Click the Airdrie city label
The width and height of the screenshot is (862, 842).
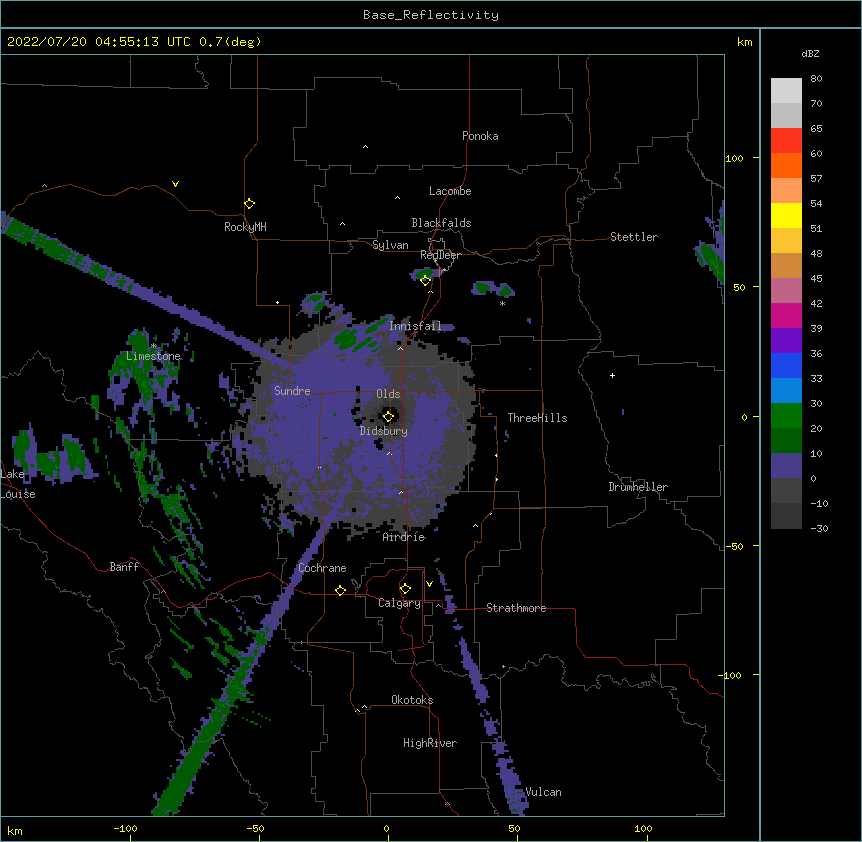tap(404, 537)
